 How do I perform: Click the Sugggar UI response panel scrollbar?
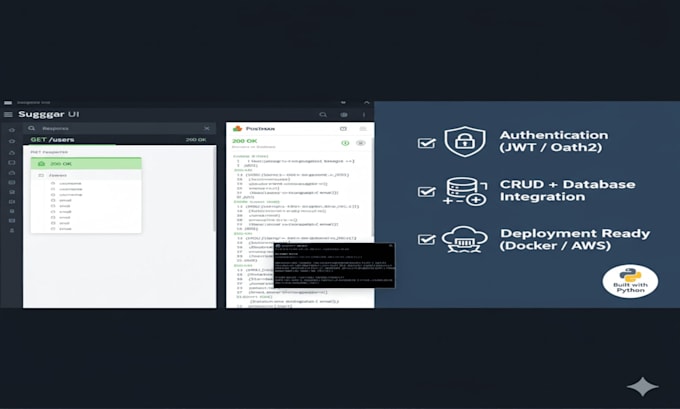pyautogui.click(x=214, y=189)
